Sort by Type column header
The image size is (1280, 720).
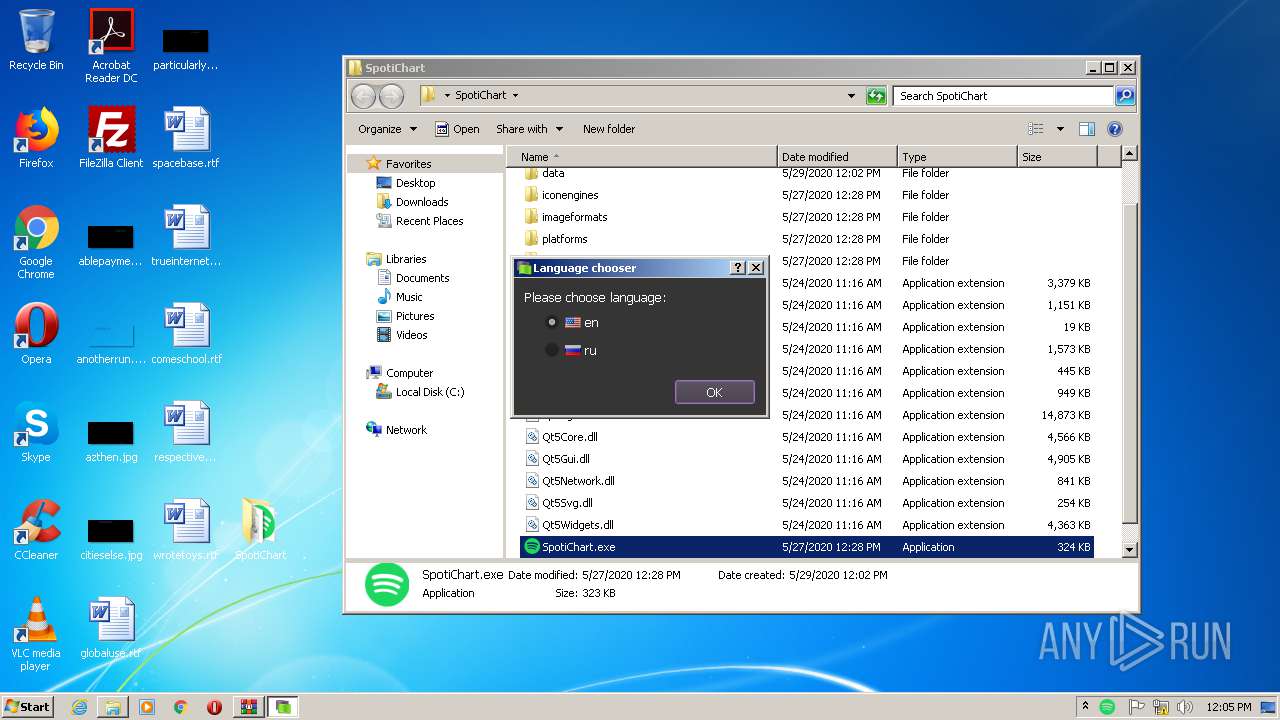[x=957, y=157]
